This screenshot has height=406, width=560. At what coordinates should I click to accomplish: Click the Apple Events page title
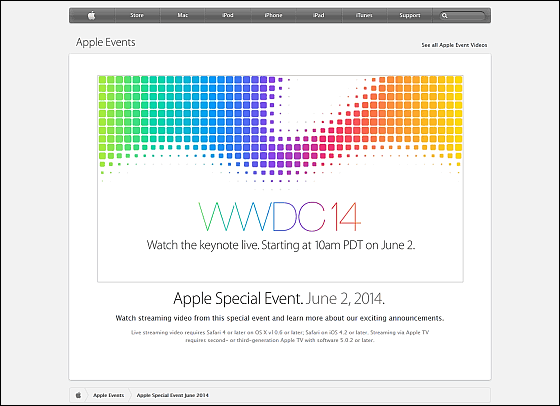pyautogui.click(x=106, y=42)
